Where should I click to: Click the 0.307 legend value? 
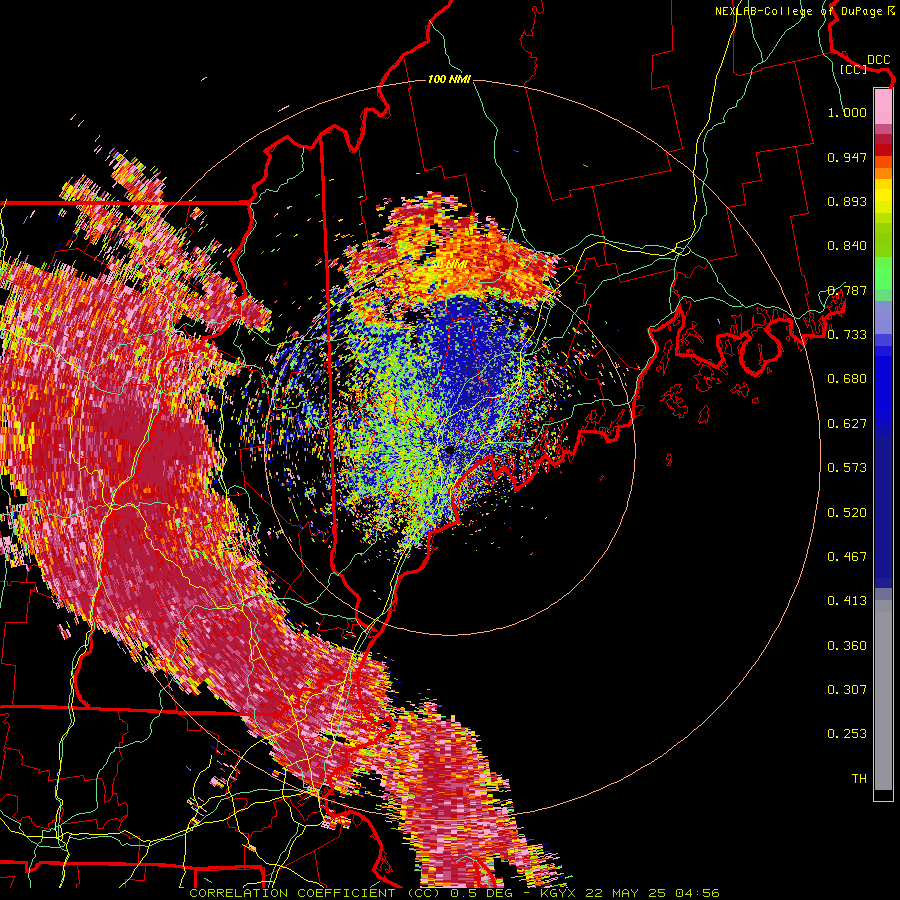click(847, 690)
